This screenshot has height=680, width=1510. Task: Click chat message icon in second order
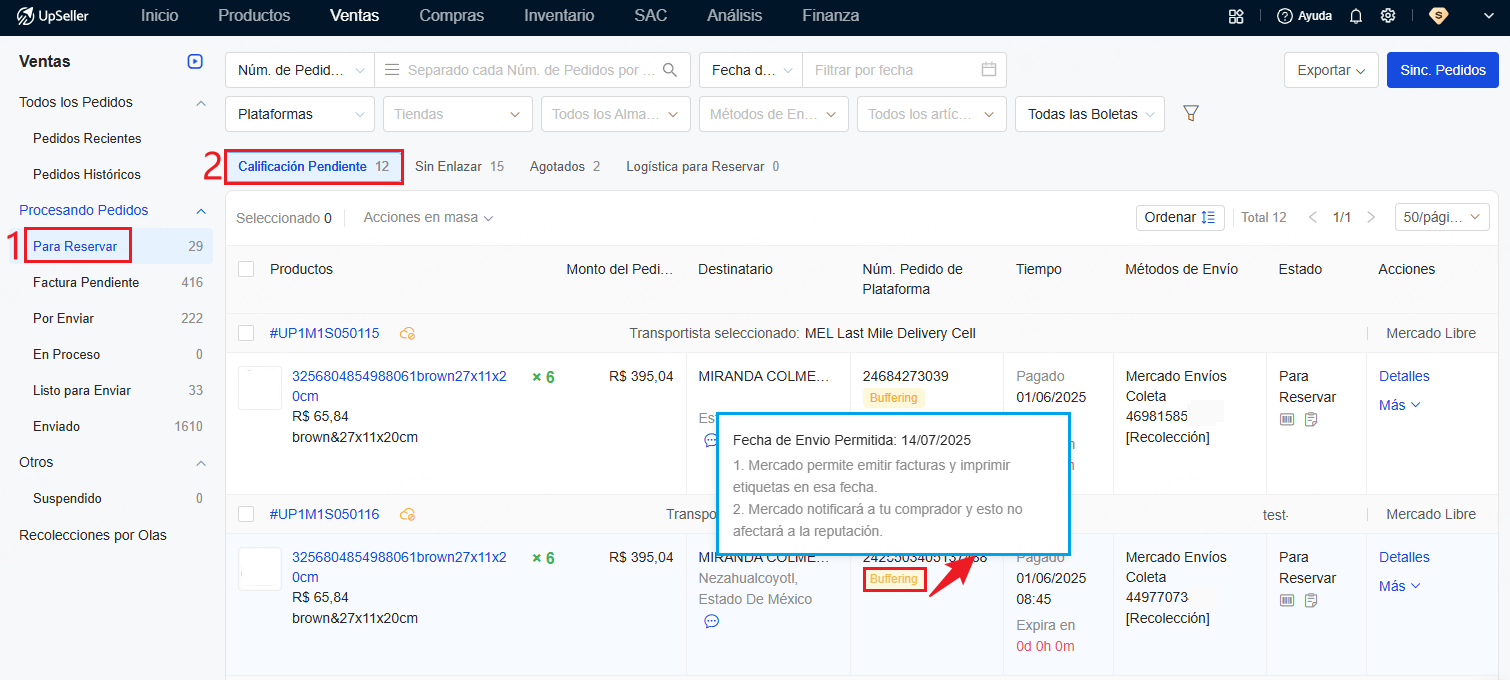click(711, 621)
